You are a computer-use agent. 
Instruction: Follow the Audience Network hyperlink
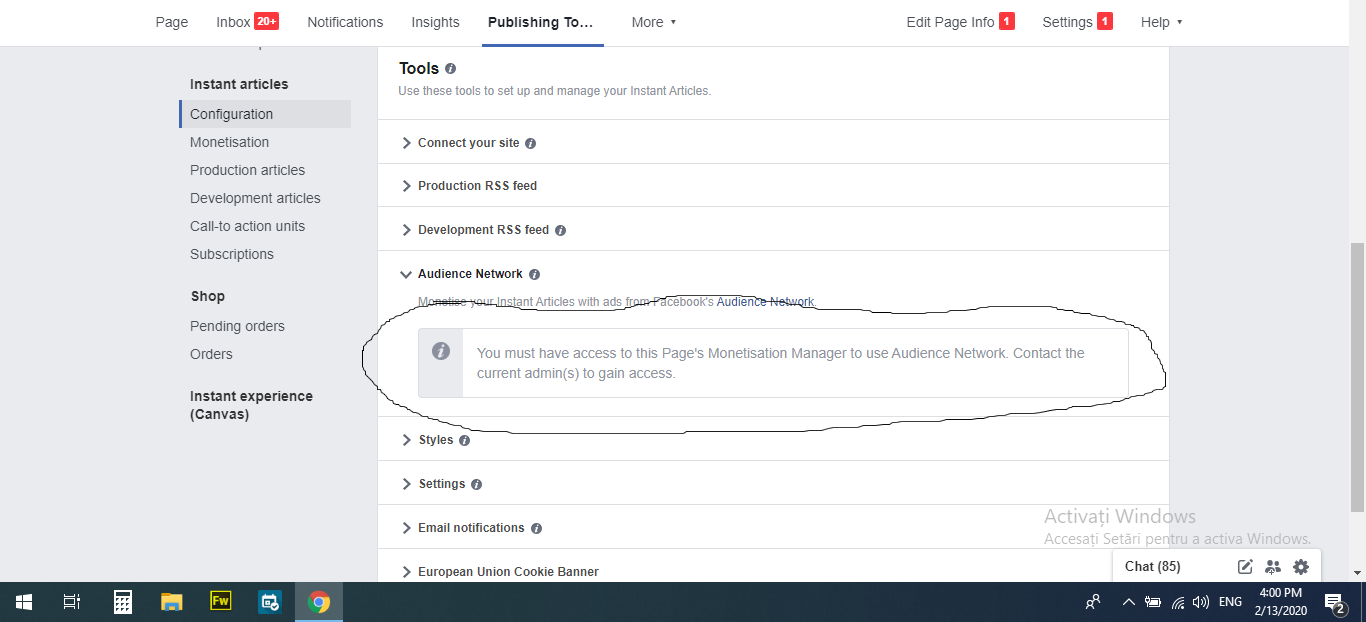[766, 301]
